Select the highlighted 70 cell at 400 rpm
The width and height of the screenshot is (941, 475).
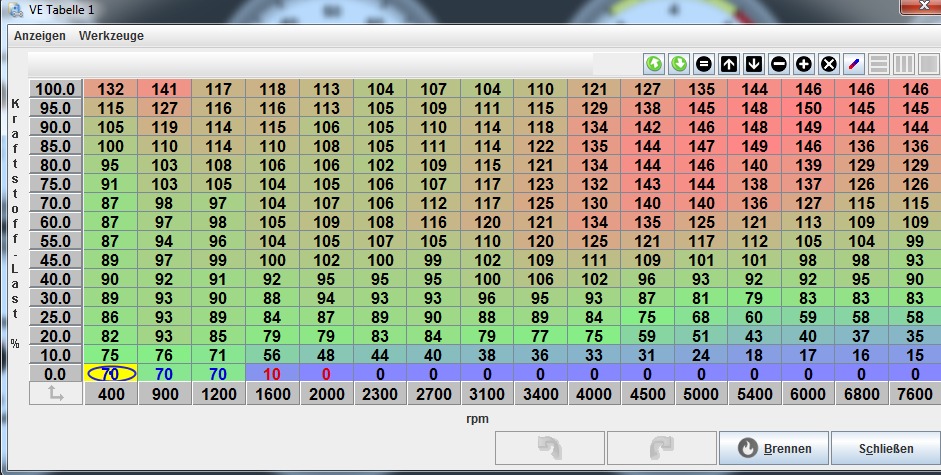(110, 374)
